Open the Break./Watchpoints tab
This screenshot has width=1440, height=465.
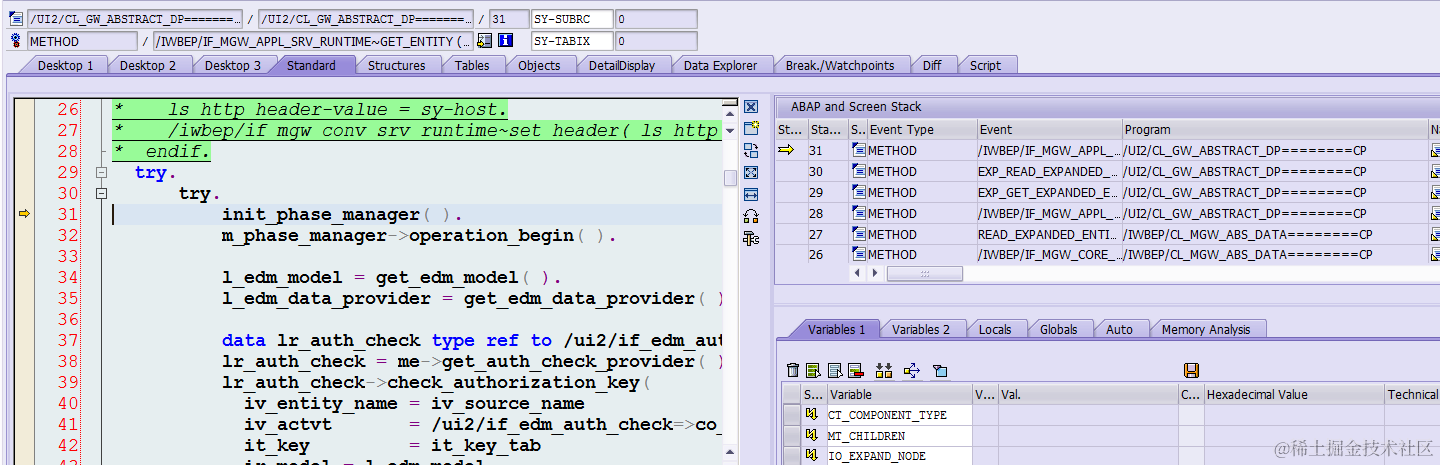(839, 65)
